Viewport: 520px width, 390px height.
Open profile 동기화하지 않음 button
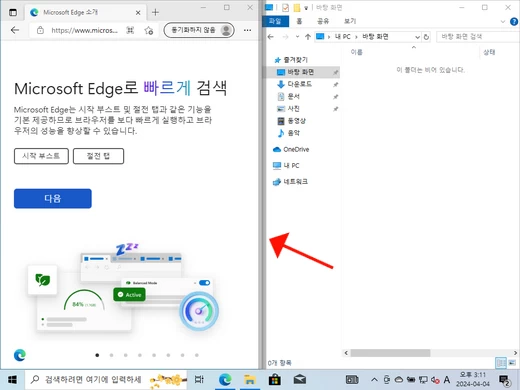point(199,30)
